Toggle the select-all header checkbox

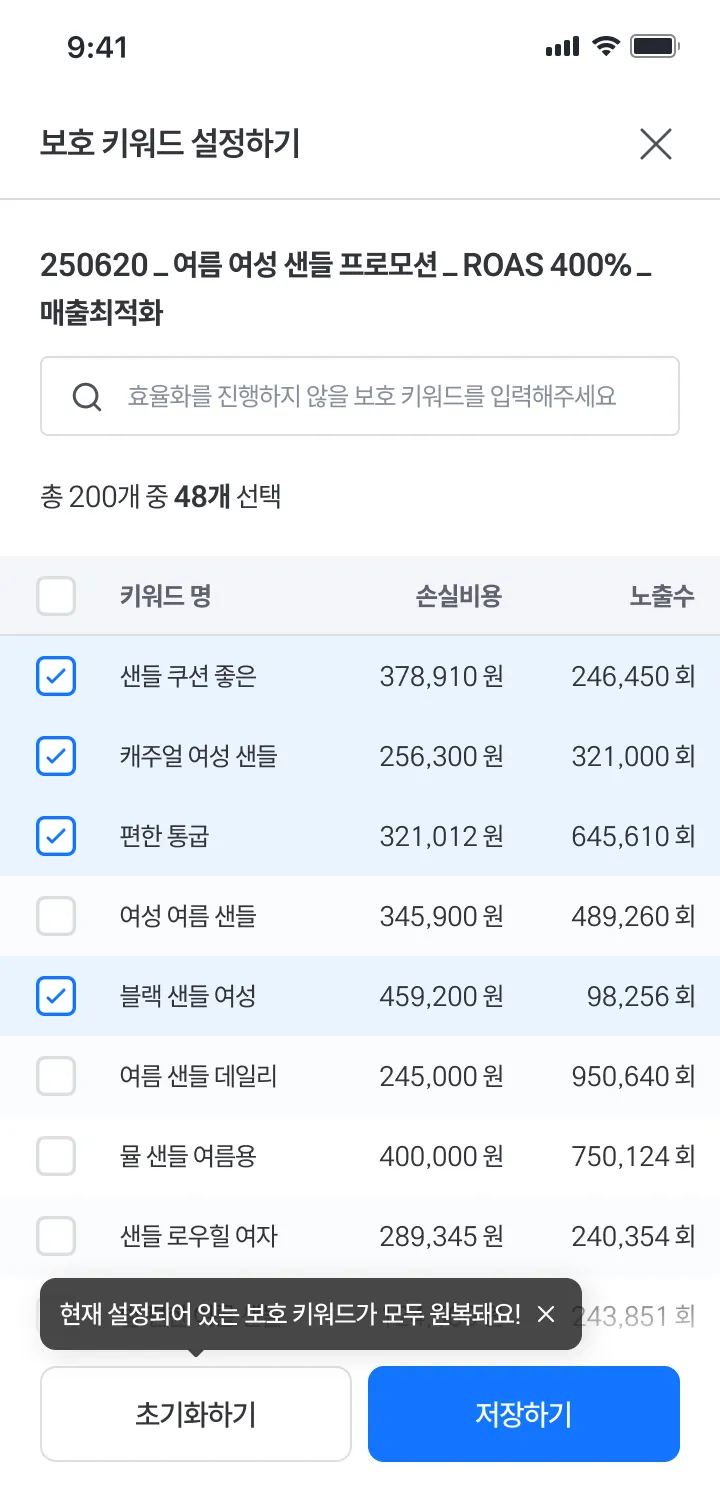pos(56,597)
